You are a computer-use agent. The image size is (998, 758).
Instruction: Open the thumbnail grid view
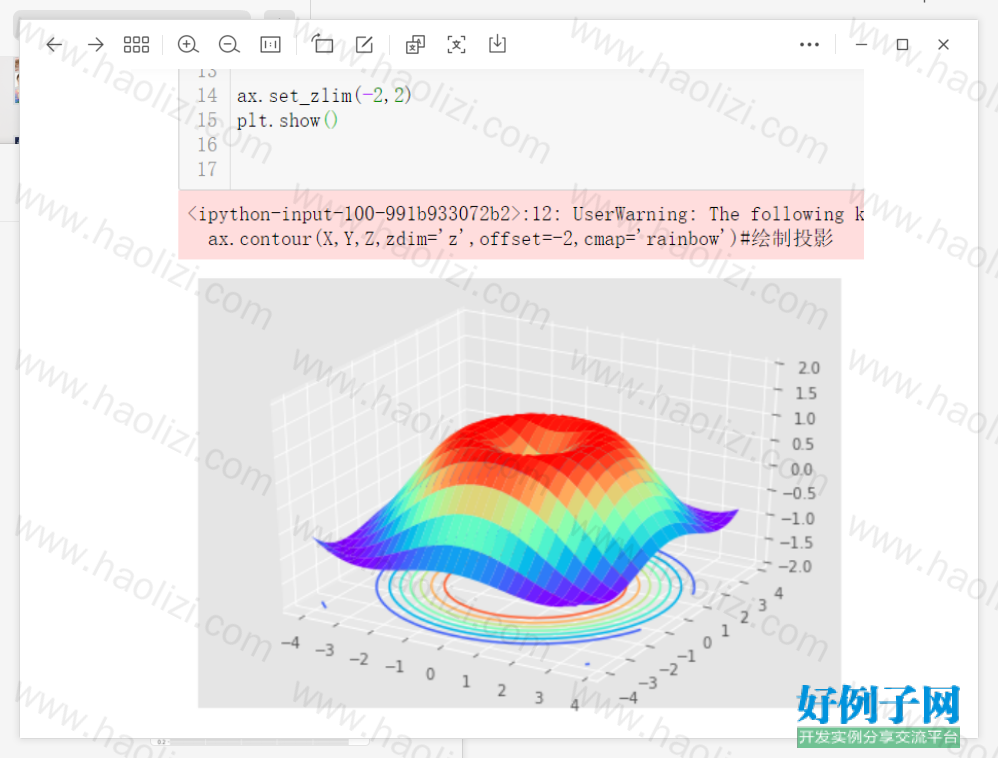(136, 45)
